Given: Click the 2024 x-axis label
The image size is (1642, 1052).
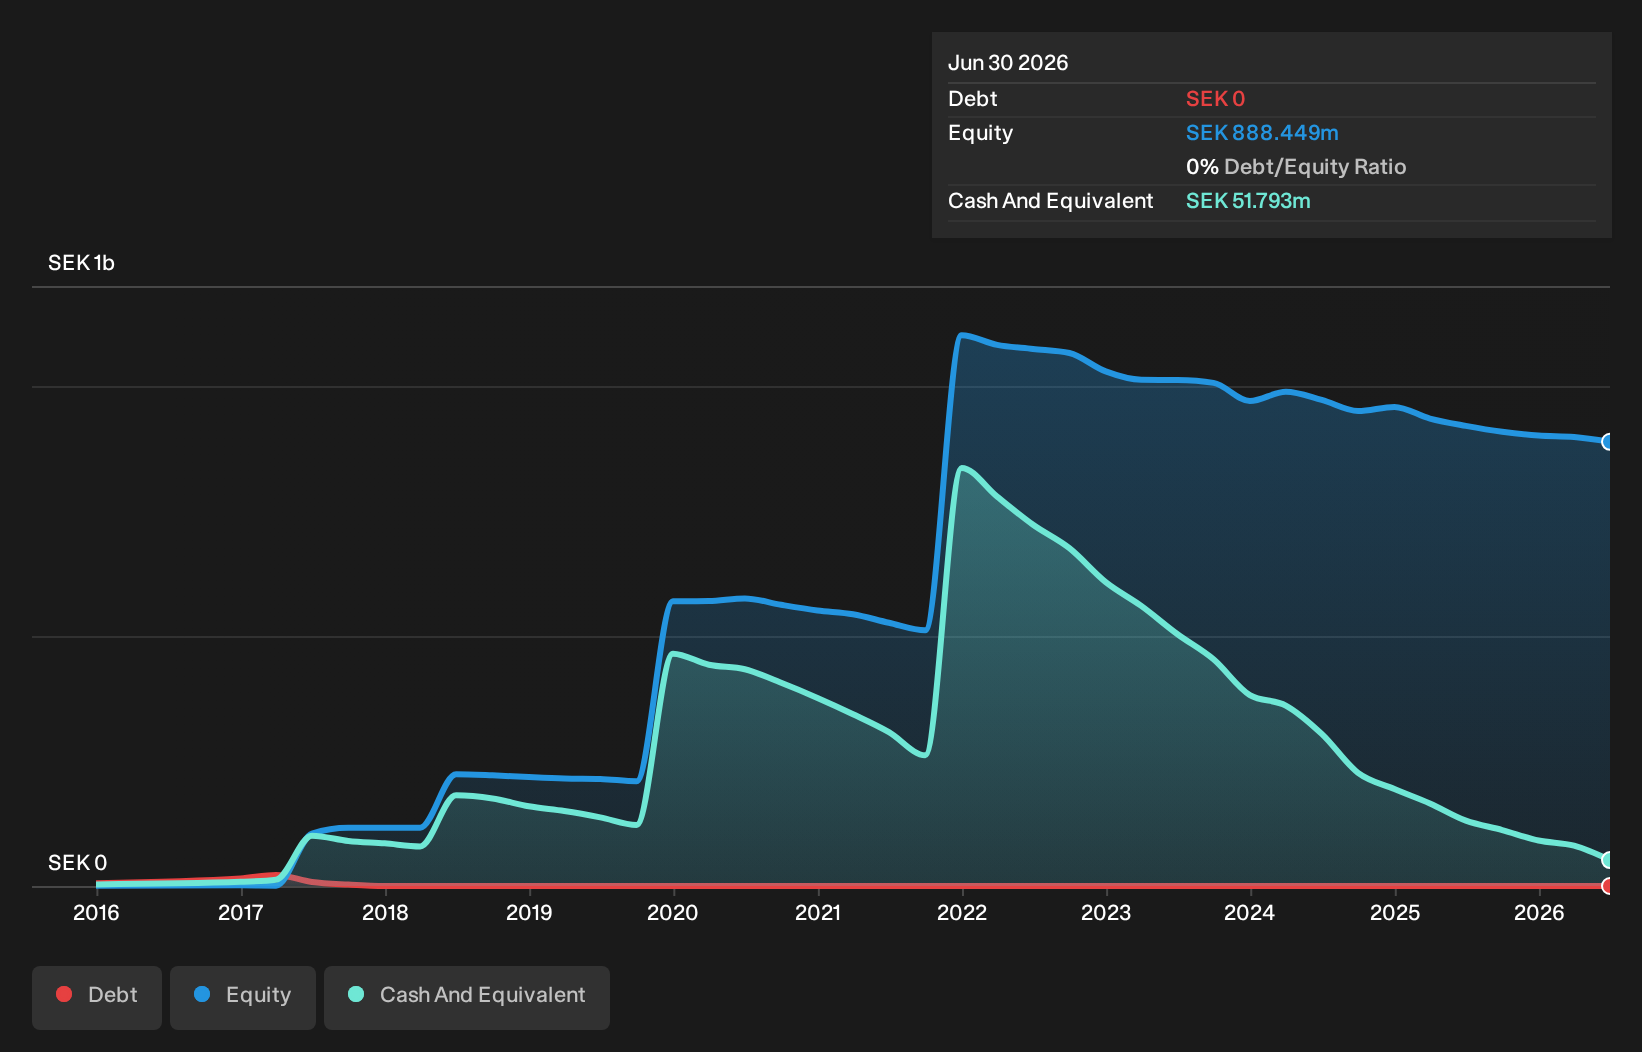Looking at the screenshot, I should coord(1250,913).
